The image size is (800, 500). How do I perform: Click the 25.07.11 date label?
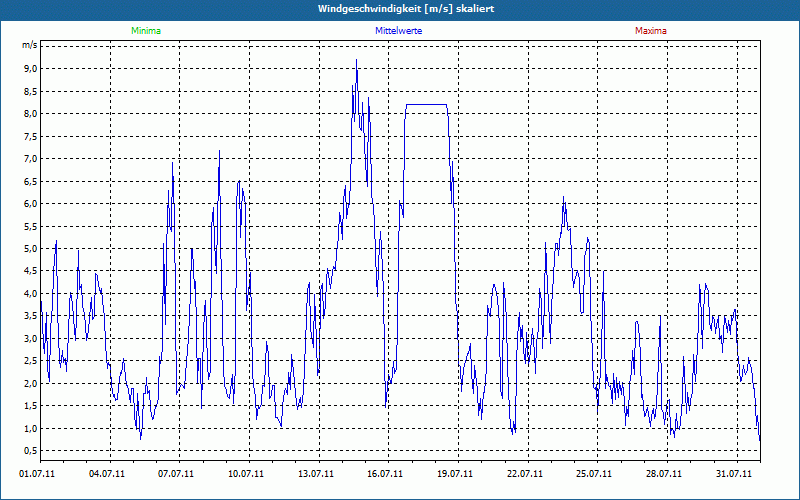click(x=594, y=474)
